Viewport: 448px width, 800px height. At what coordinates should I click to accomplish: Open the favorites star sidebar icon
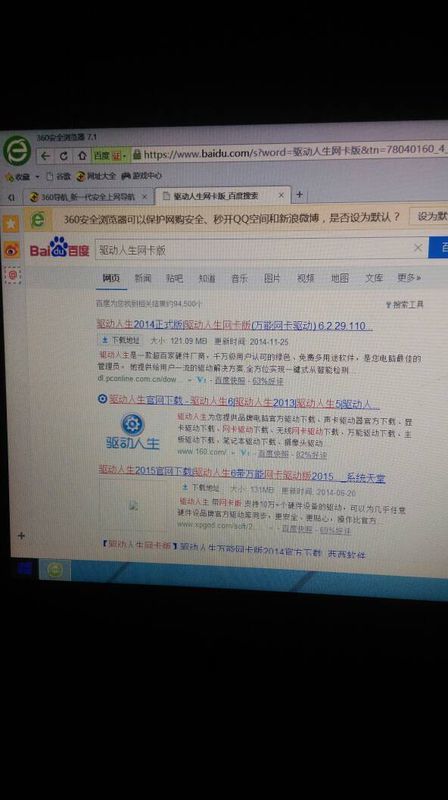coord(11,224)
